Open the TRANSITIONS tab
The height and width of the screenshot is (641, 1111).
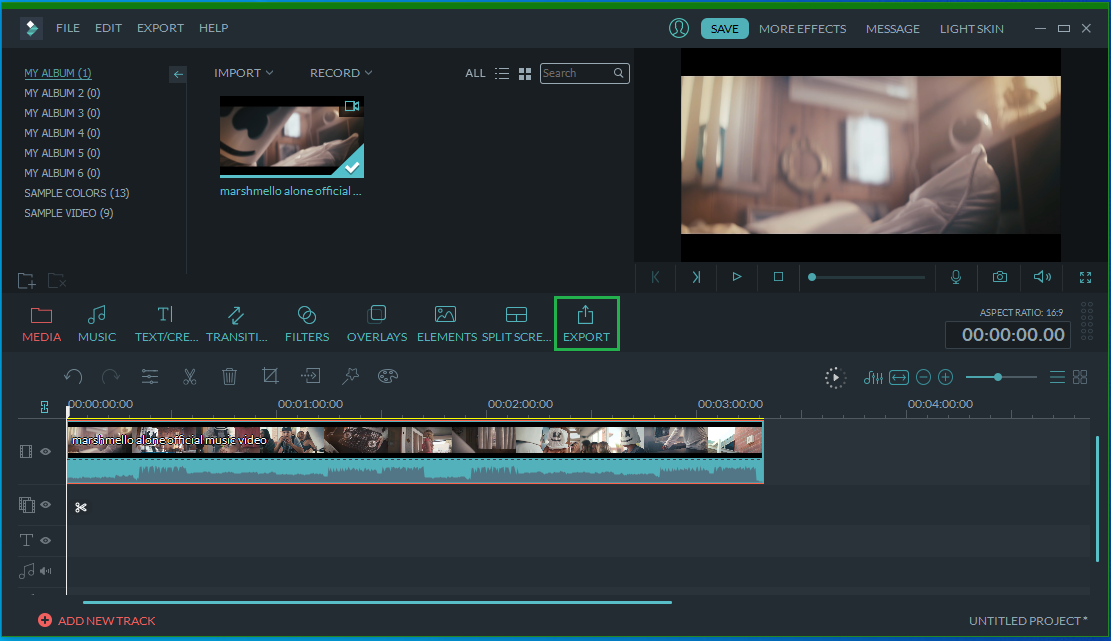[x=237, y=324]
